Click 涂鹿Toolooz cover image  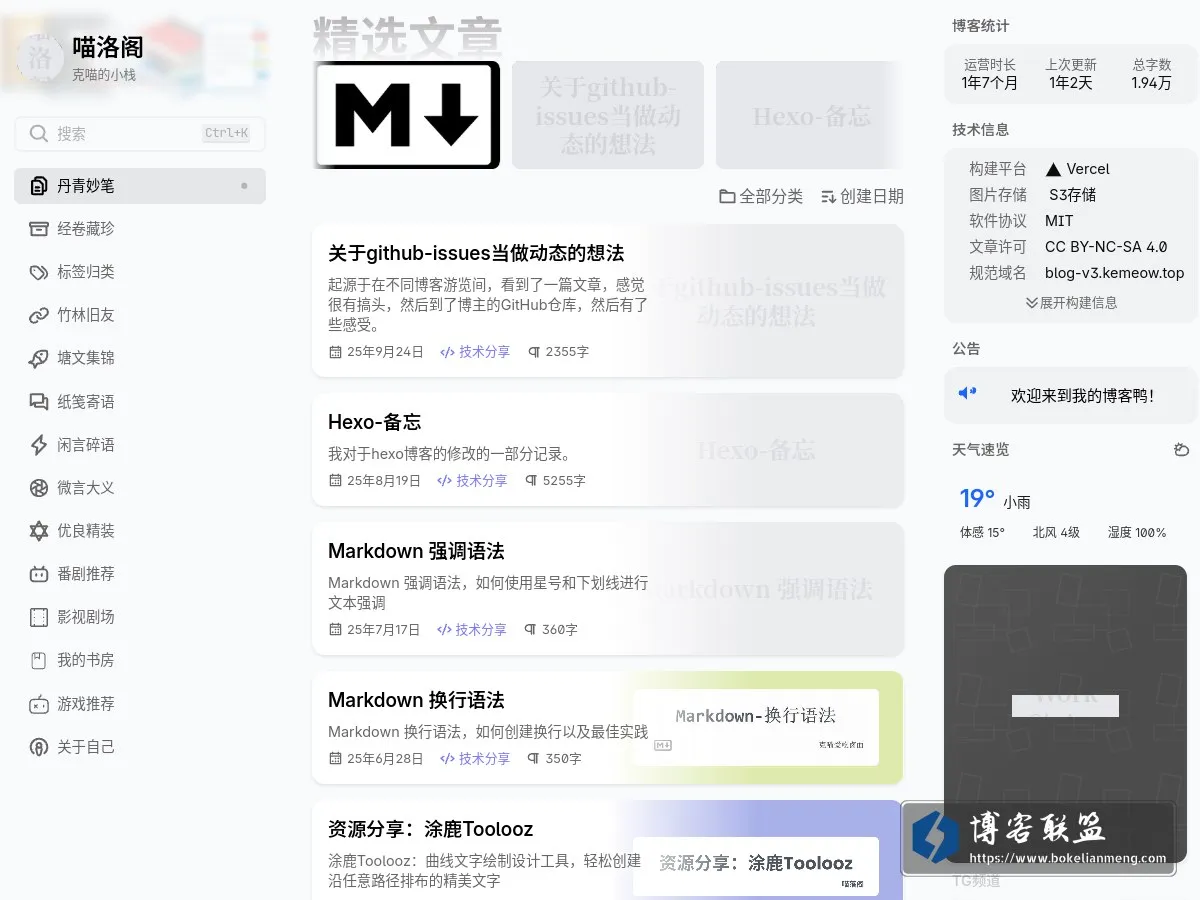pos(755,865)
